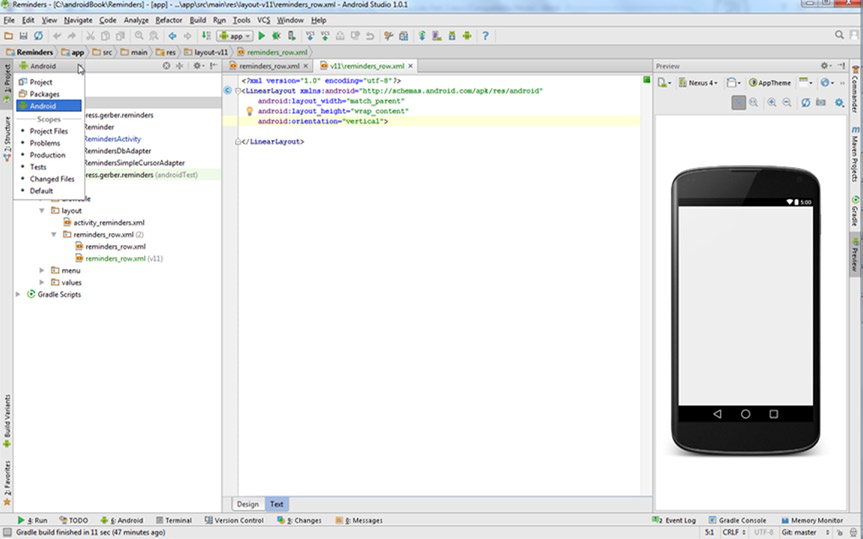Viewport: 863px width, 539px height.
Task: Click the Save All toolbar icon
Action: pyautogui.click(x=23, y=36)
